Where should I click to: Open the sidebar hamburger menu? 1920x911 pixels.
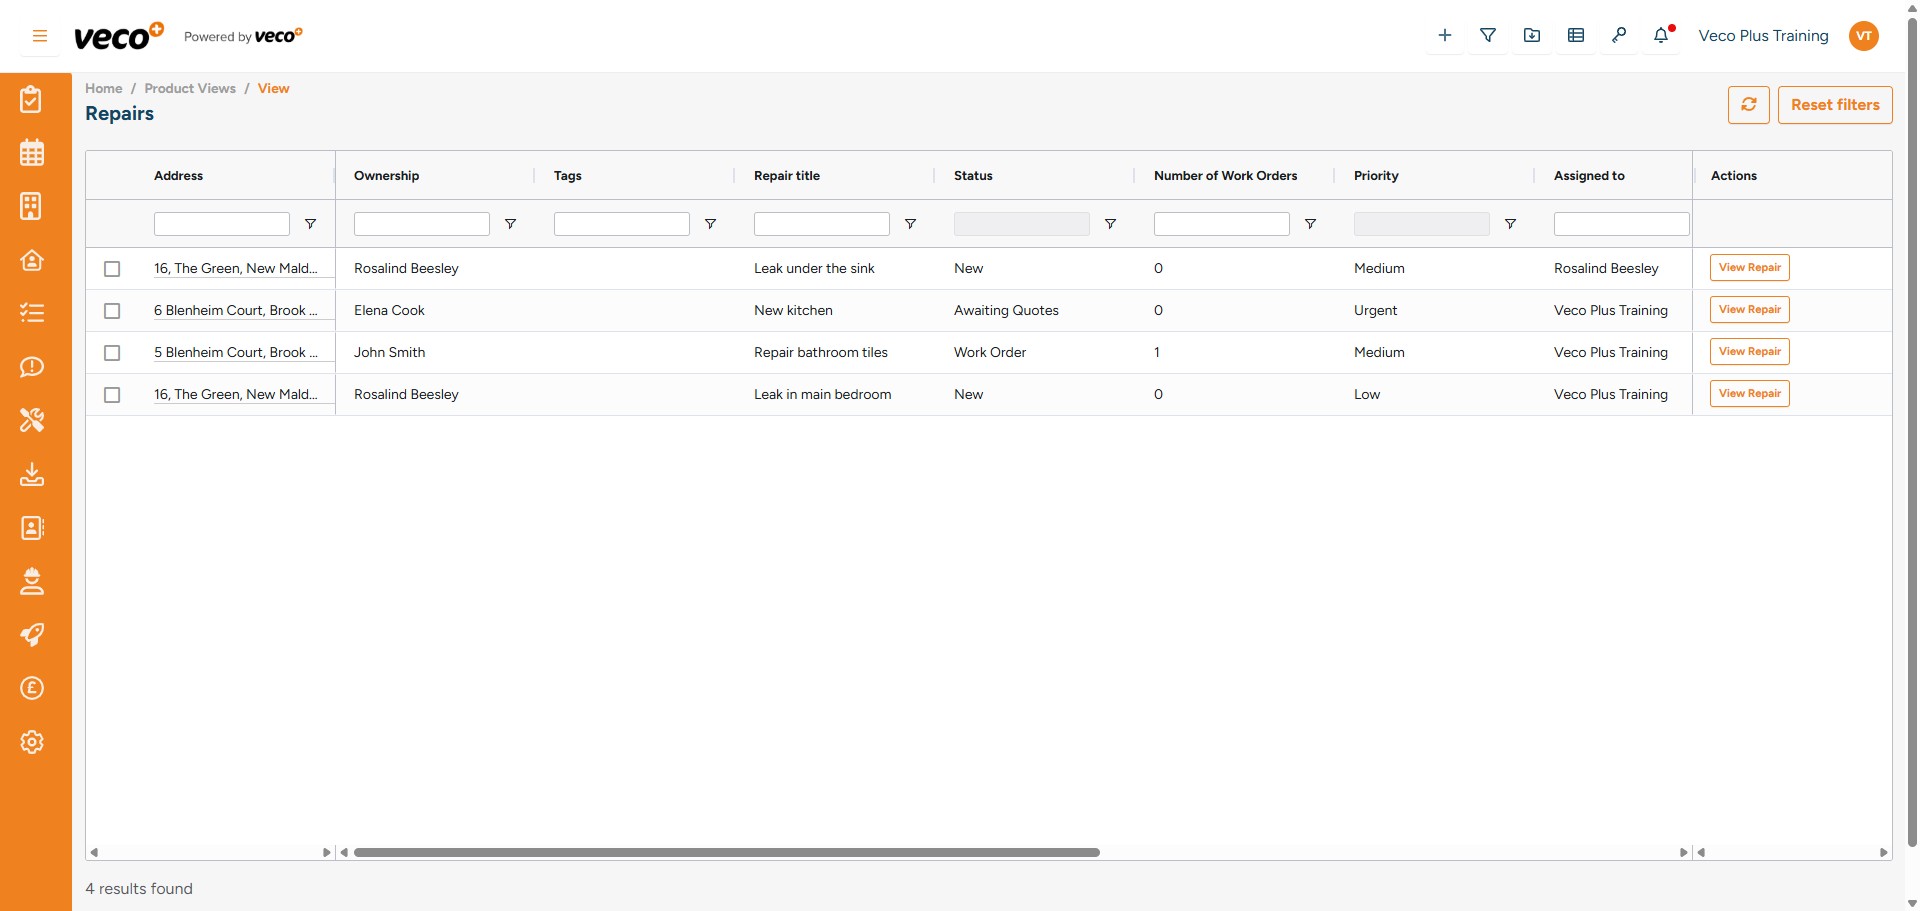[39, 35]
